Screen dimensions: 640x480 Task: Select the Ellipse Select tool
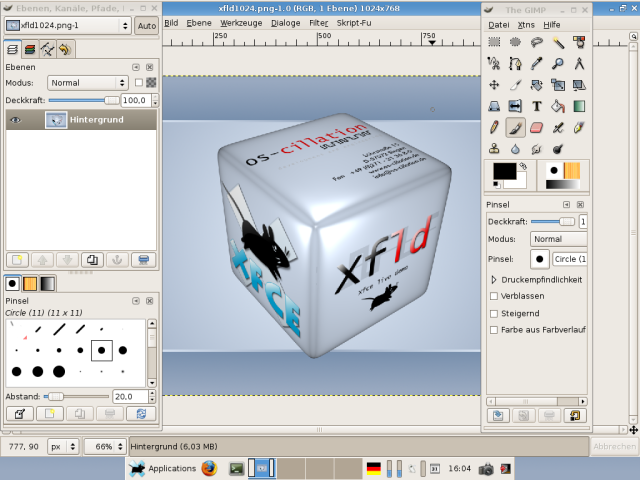515,42
